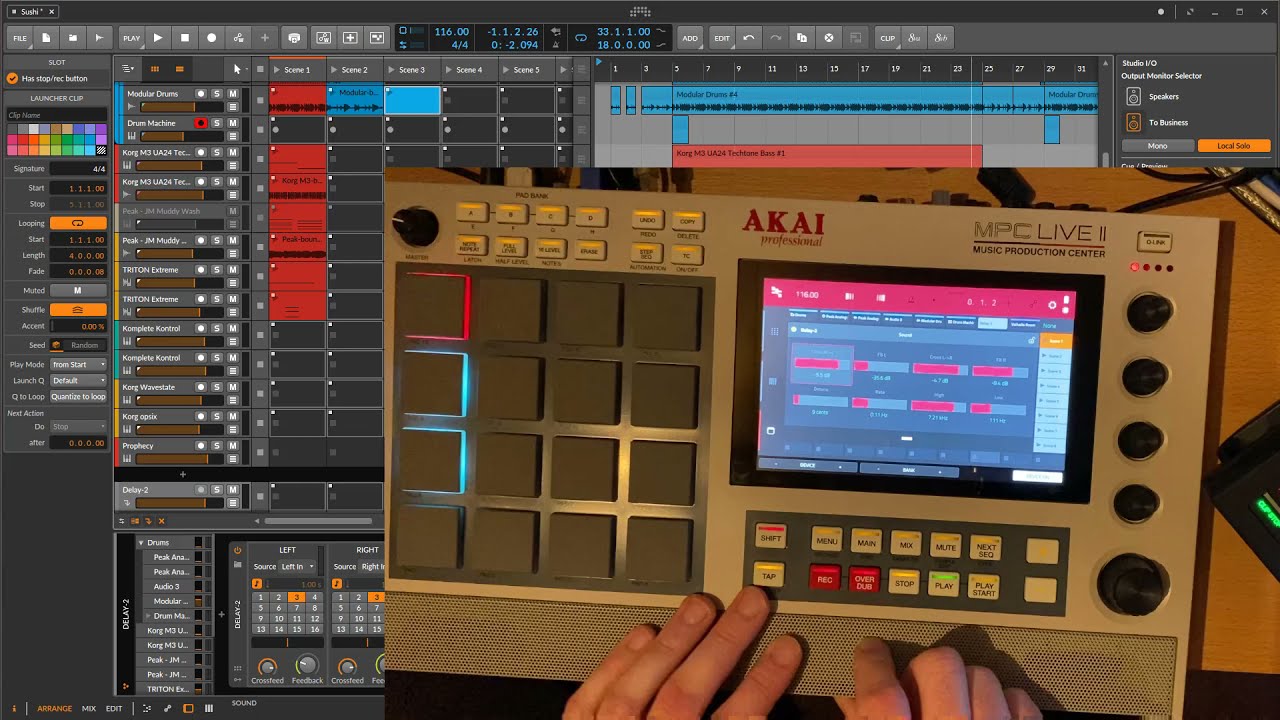Open track header view options menu
1280x720 pixels.
(x=128, y=69)
